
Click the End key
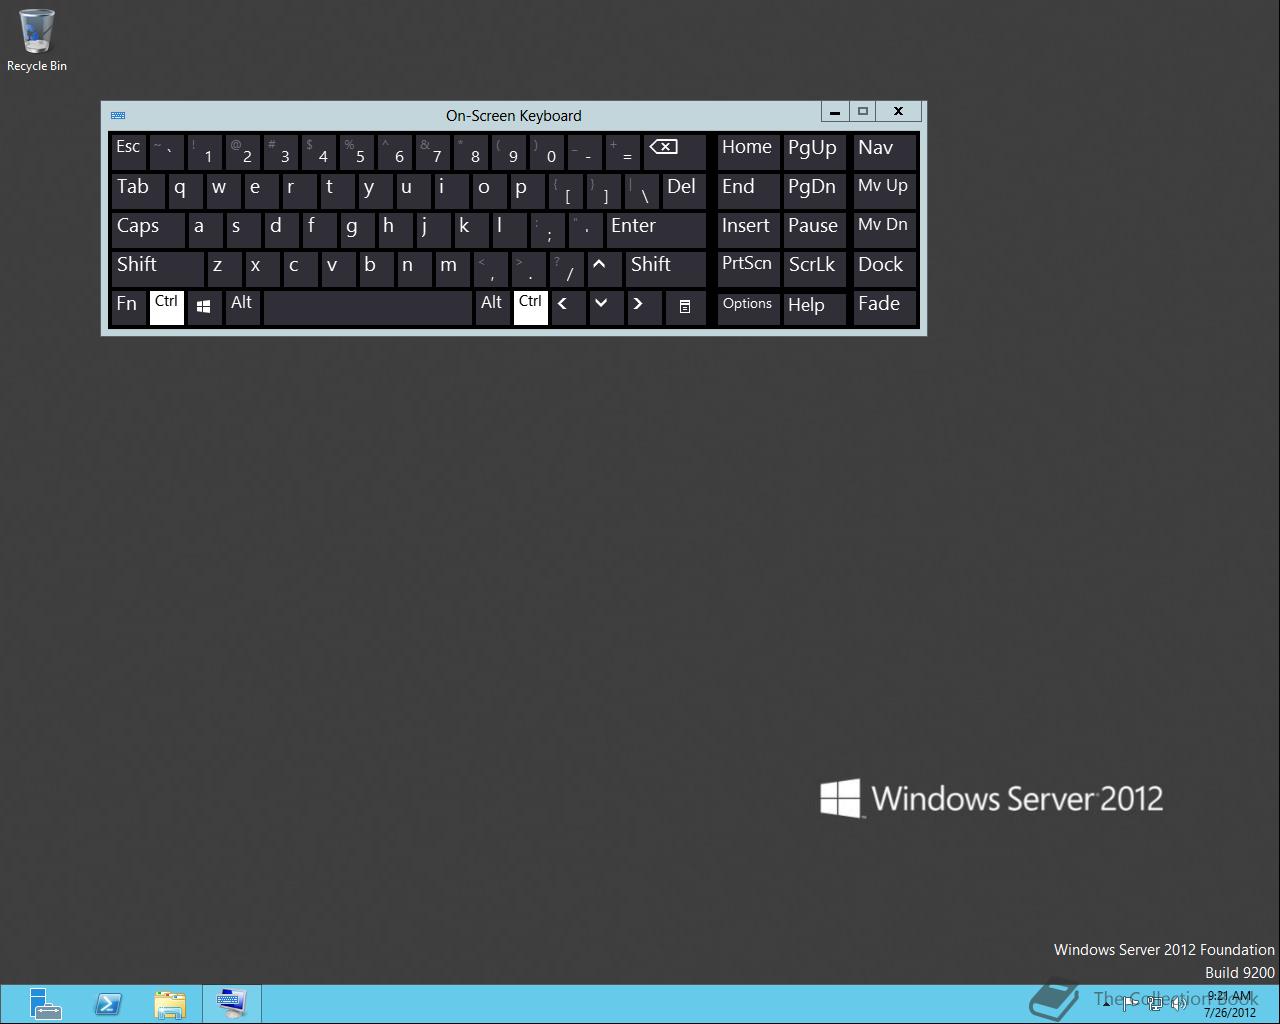(x=748, y=190)
